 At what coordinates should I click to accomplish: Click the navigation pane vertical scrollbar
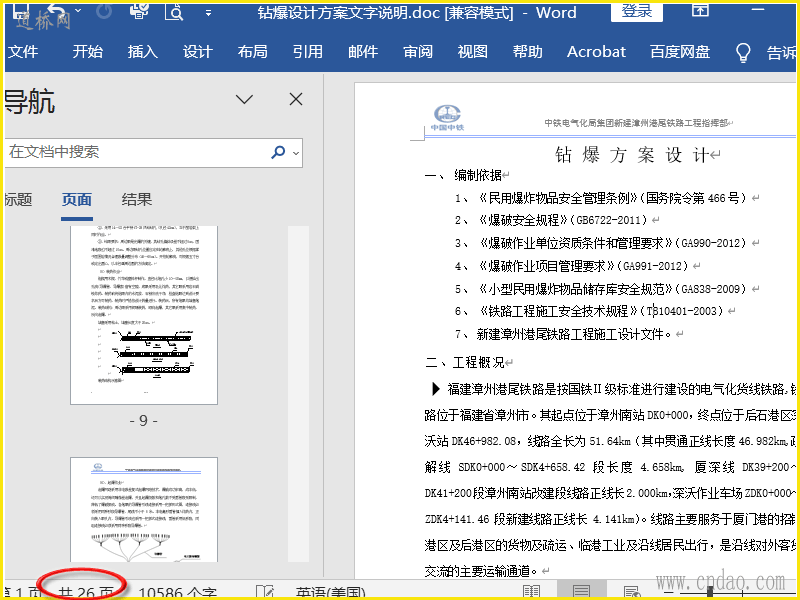point(298,393)
